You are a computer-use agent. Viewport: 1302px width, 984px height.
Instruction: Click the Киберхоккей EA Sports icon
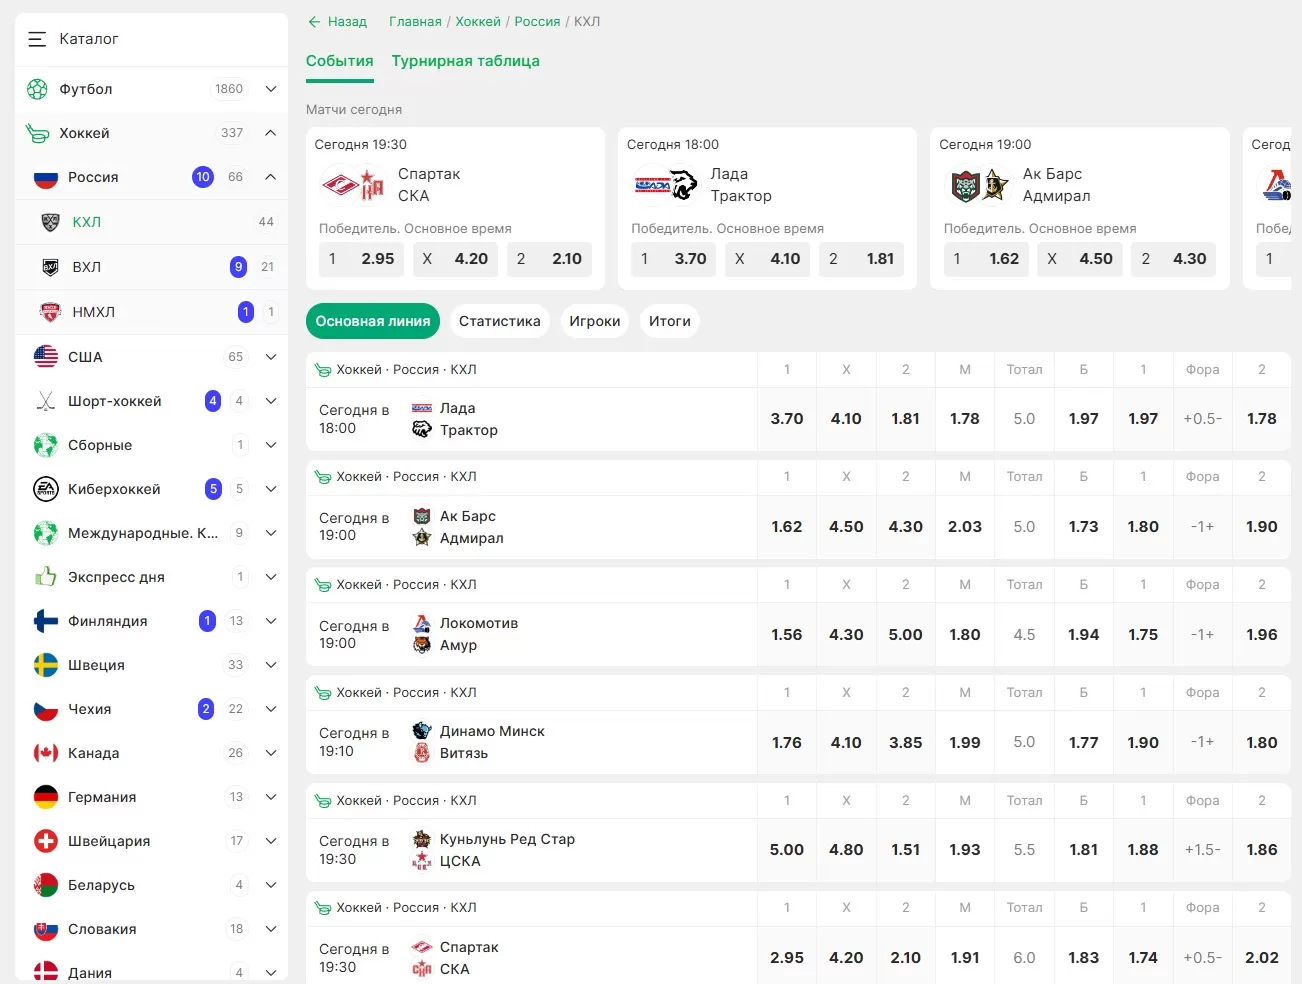click(46, 489)
